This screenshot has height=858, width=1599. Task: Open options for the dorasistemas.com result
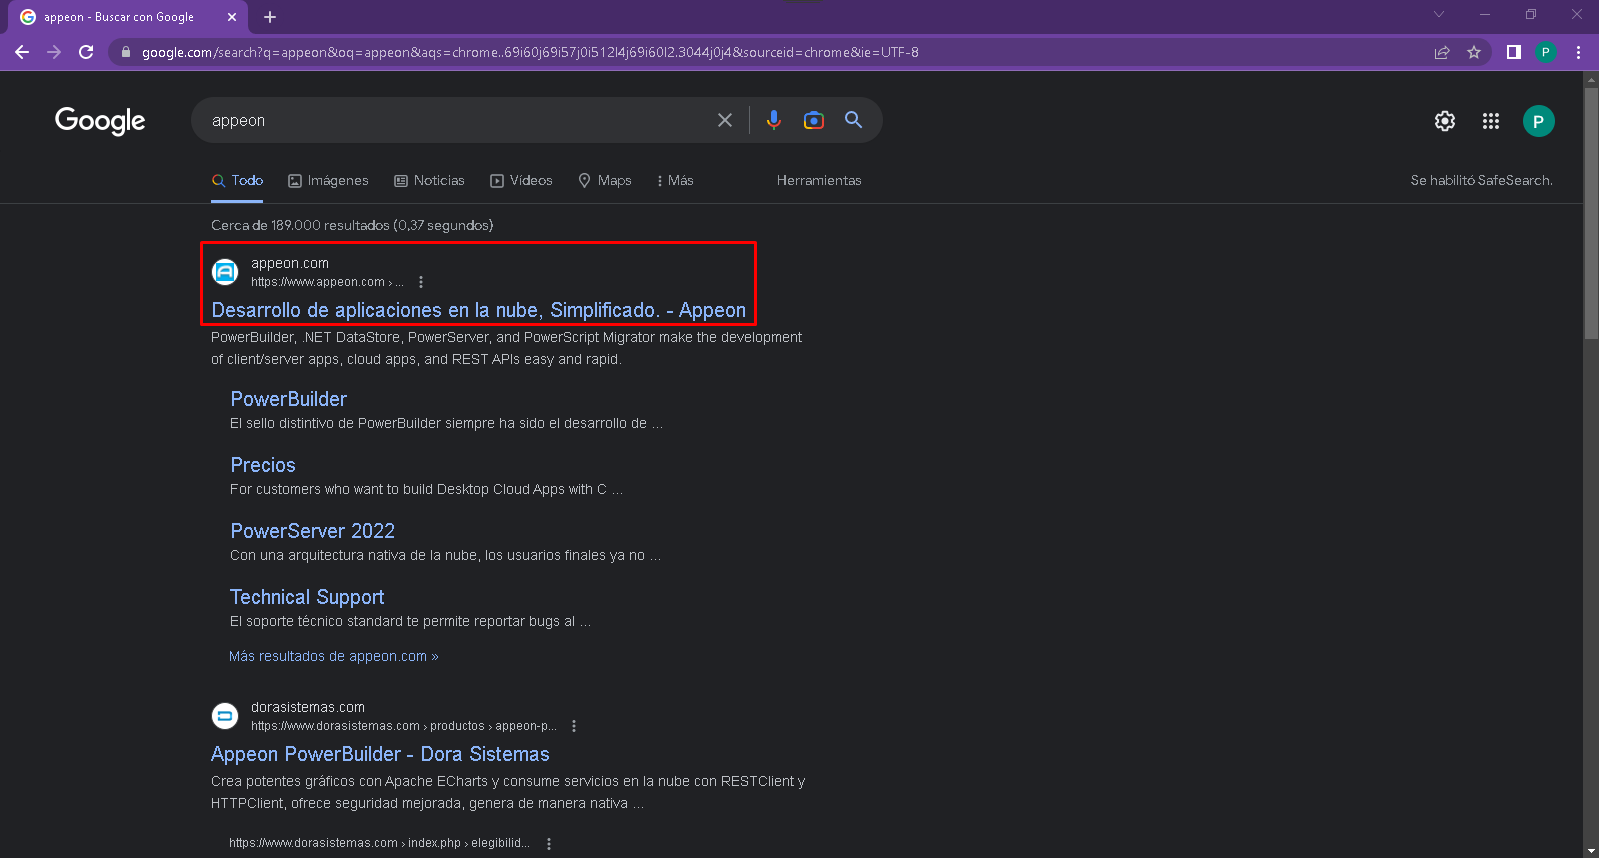[574, 726]
